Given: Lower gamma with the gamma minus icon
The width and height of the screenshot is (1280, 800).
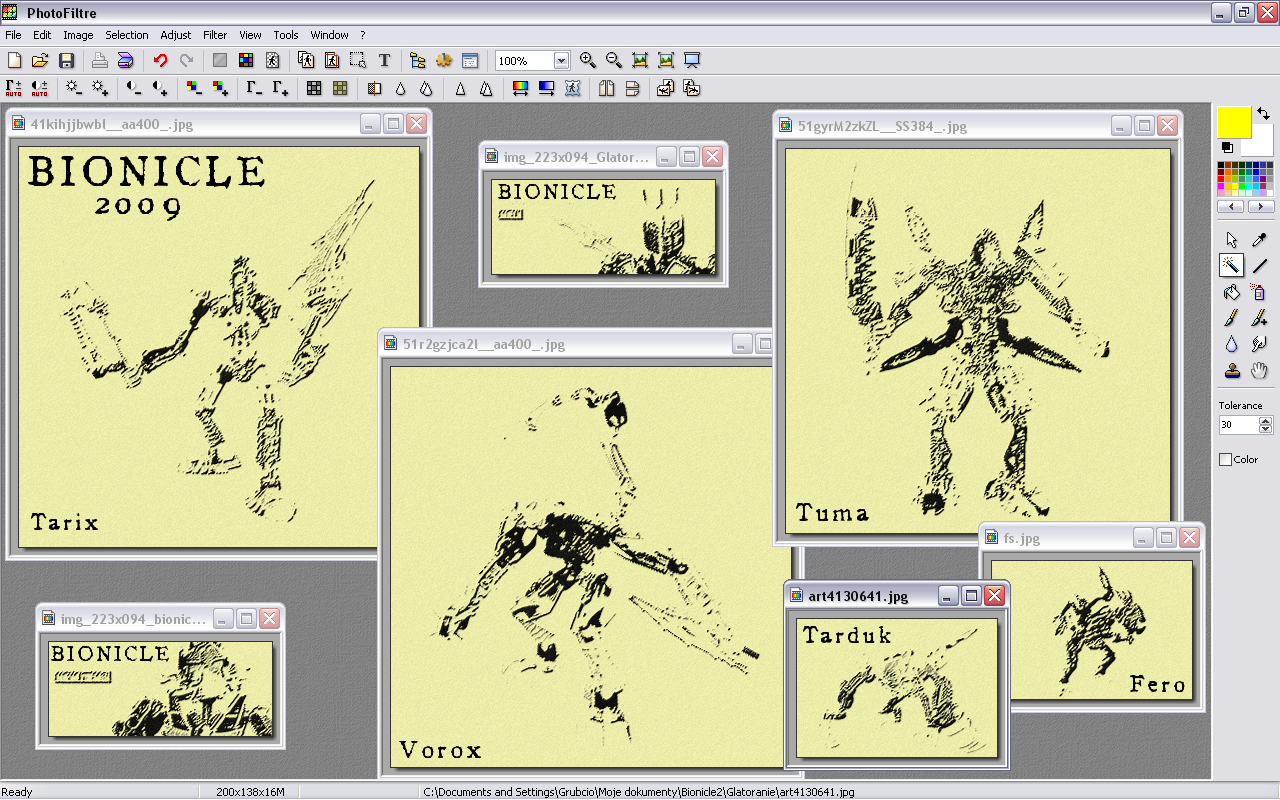Looking at the screenshot, I should [254, 89].
